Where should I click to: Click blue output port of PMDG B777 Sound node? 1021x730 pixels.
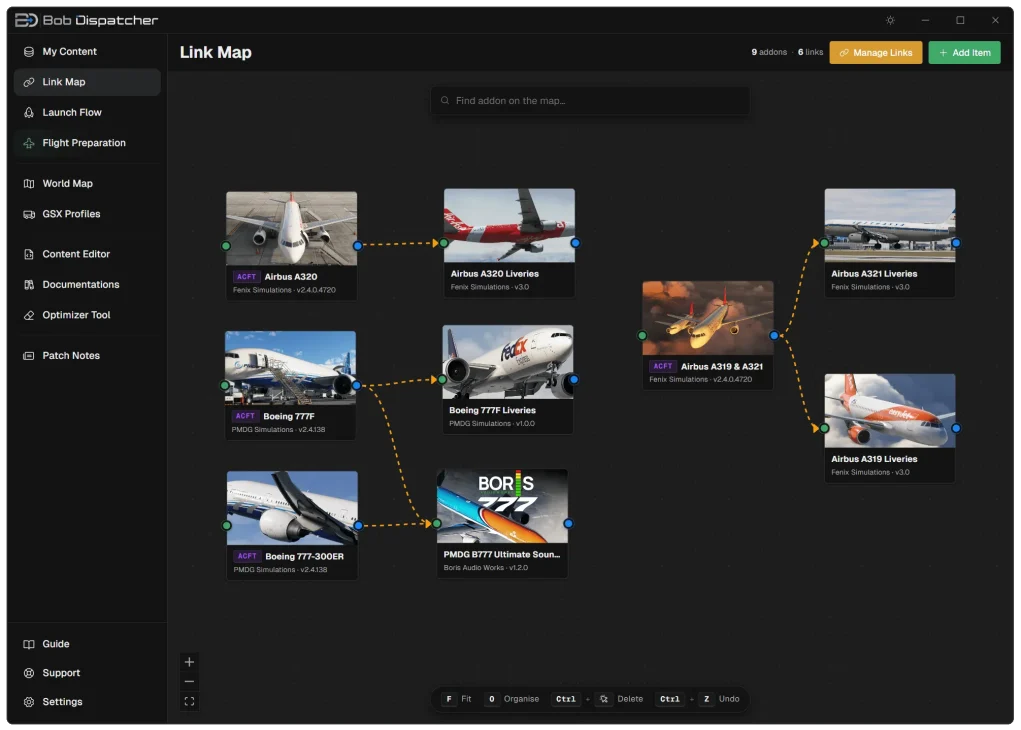tap(568, 524)
